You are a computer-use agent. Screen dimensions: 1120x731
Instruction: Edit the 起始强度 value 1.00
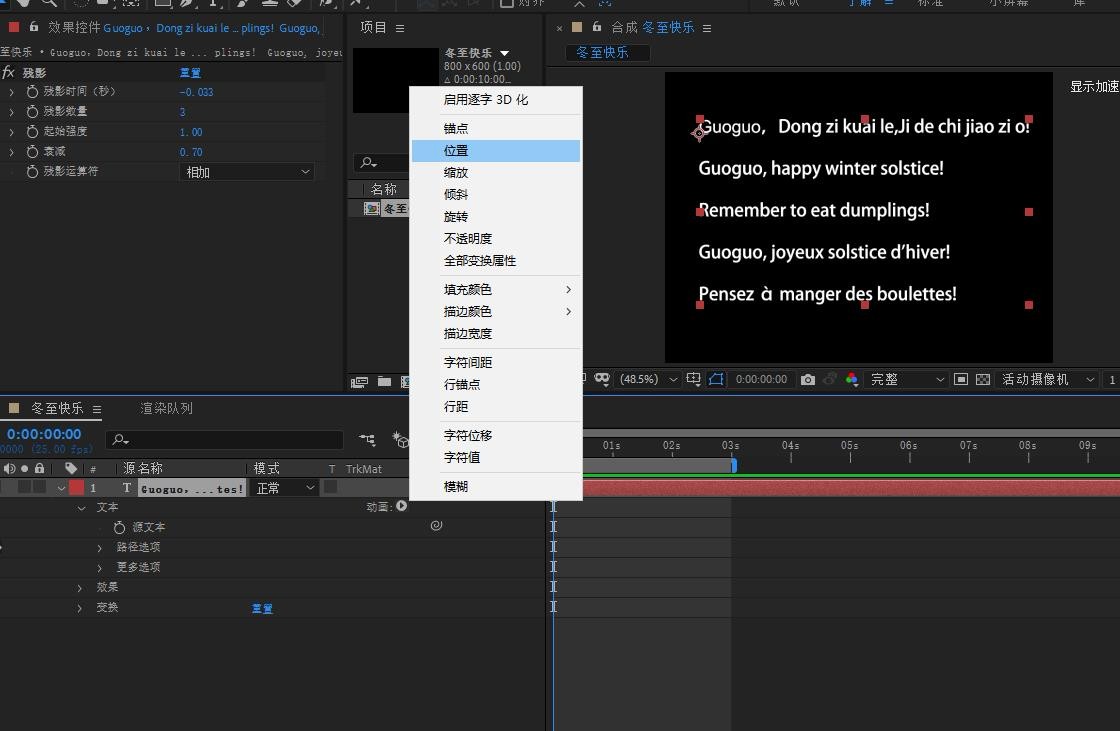[191, 132]
